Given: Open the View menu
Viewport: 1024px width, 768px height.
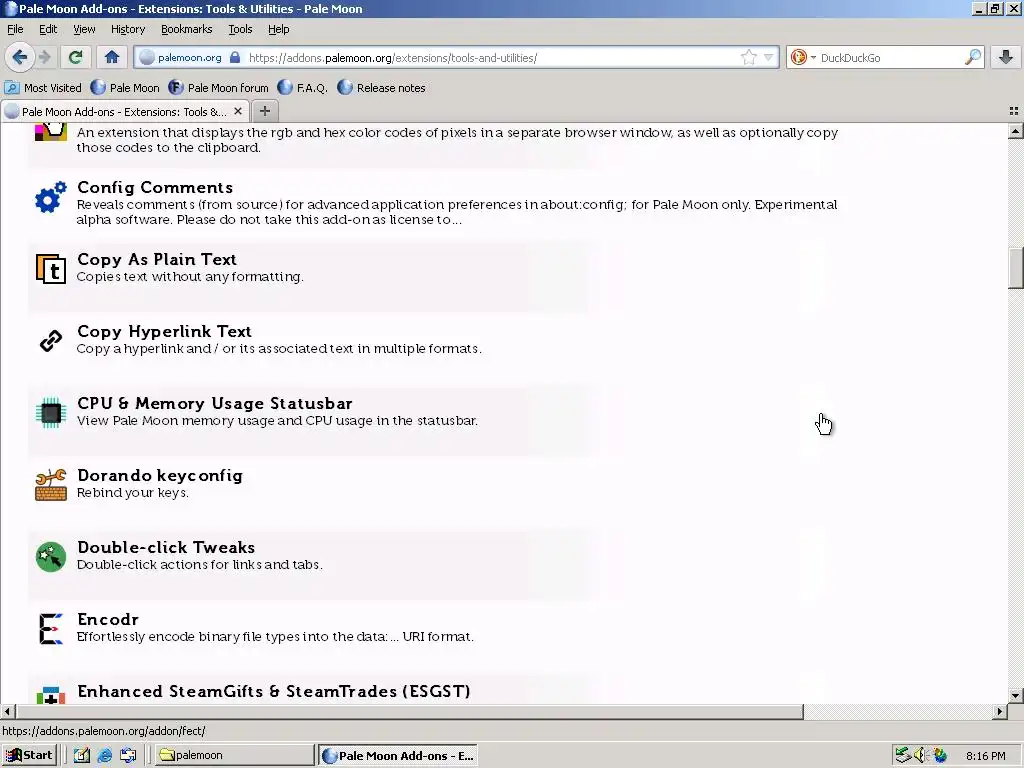Looking at the screenshot, I should (x=84, y=29).
